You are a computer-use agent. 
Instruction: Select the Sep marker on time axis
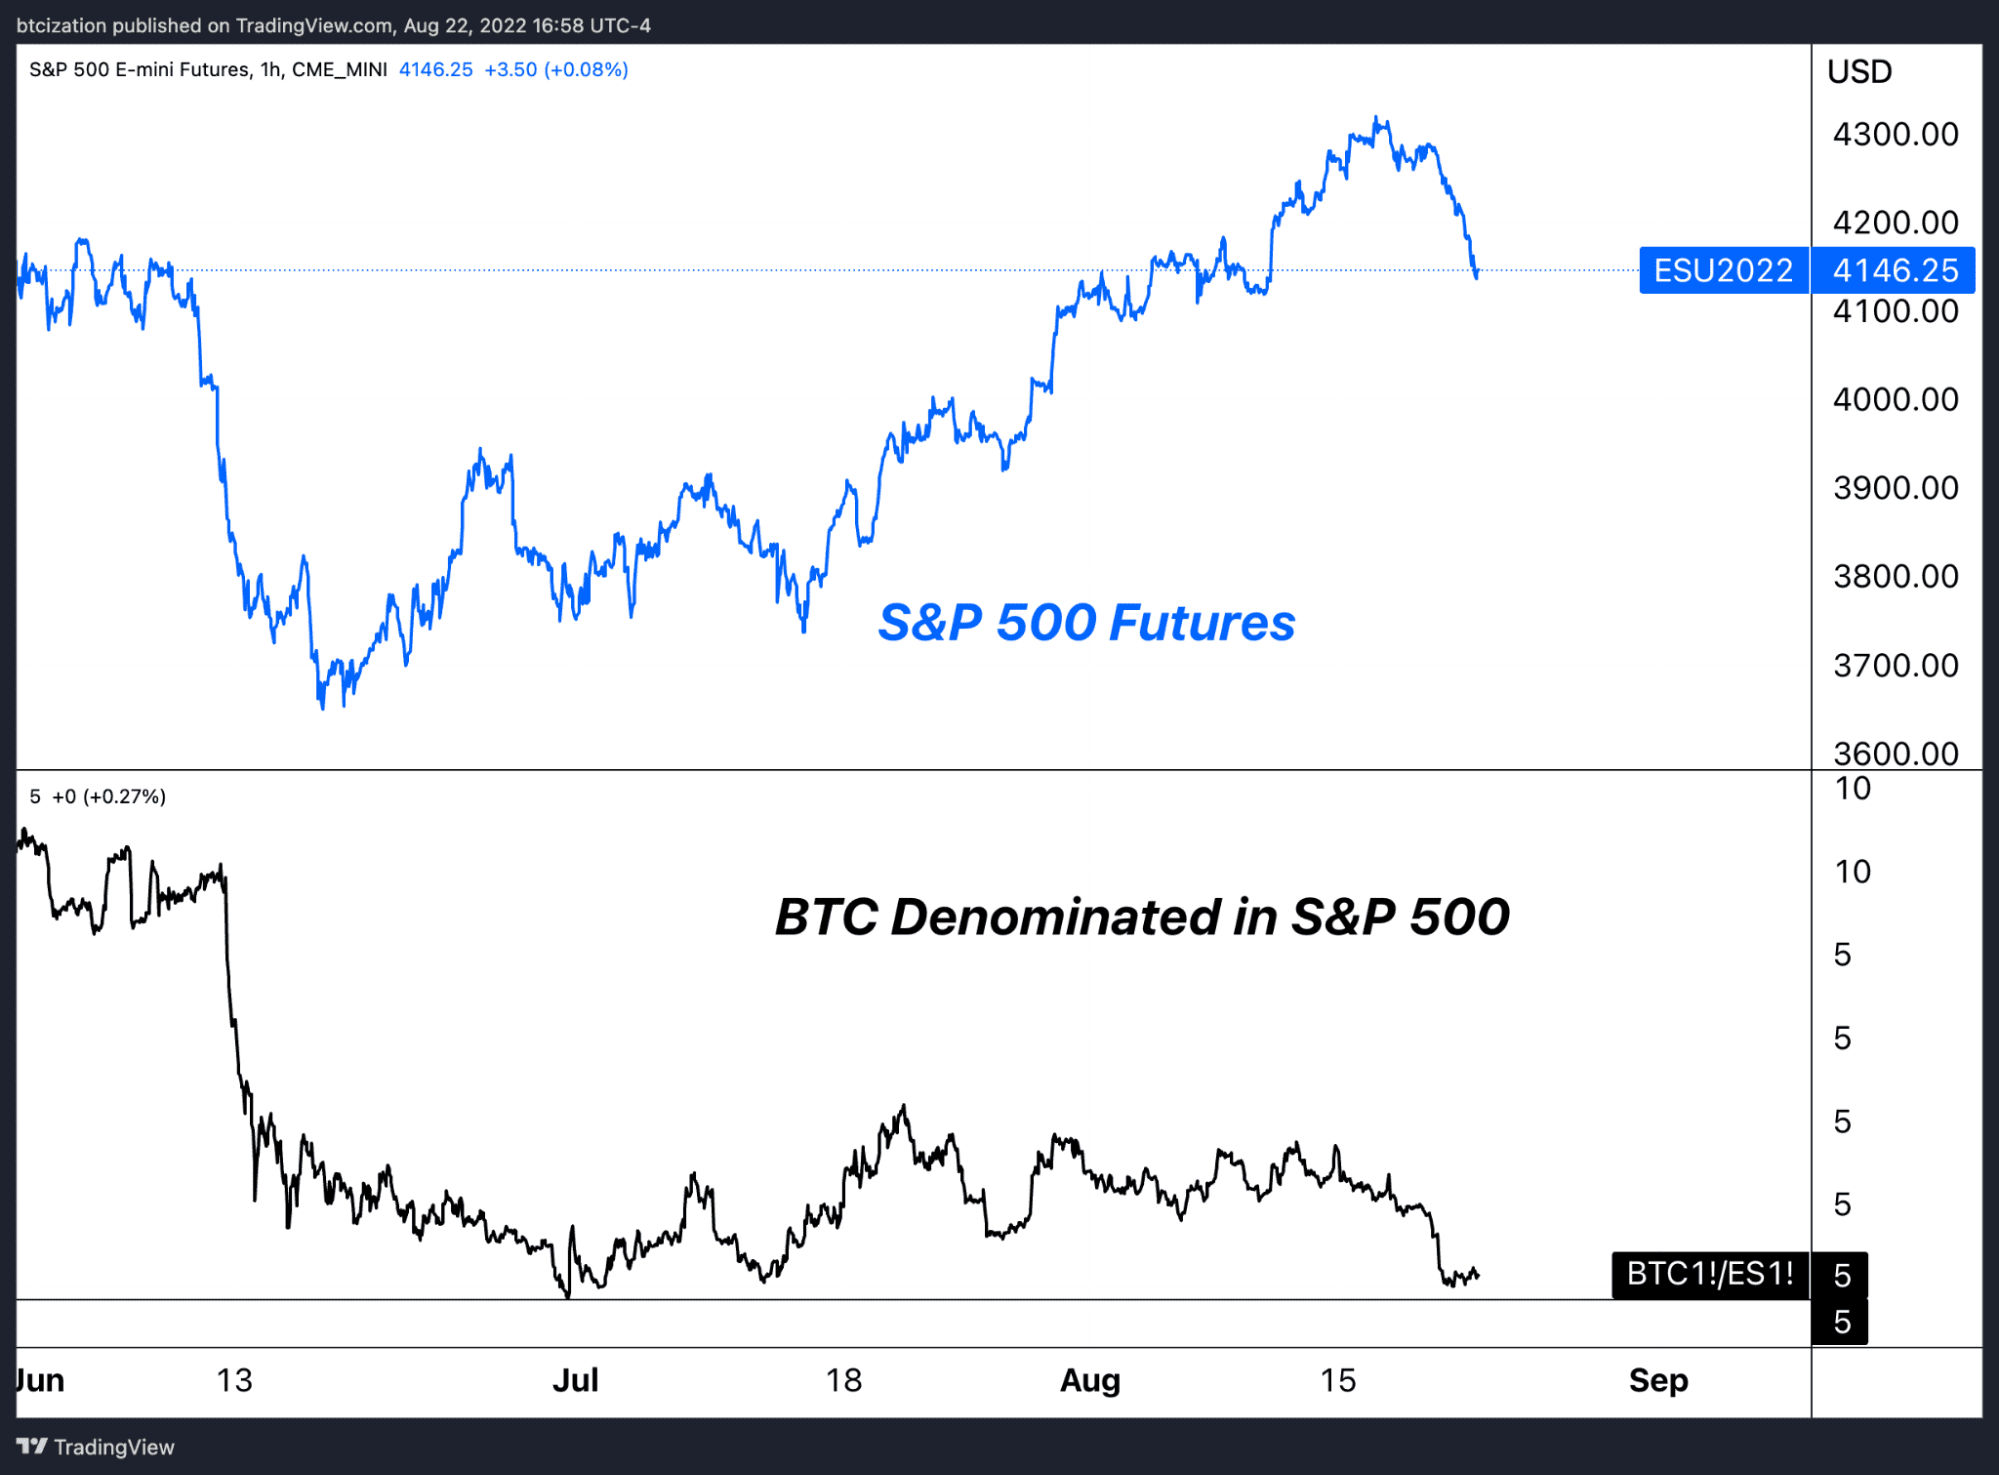coord(1658,1380)
